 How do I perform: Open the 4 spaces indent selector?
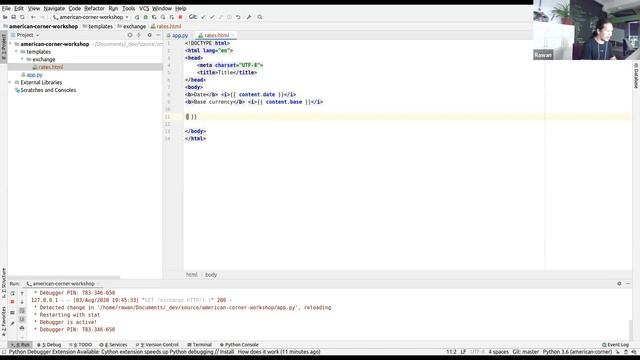click(498, 352)
